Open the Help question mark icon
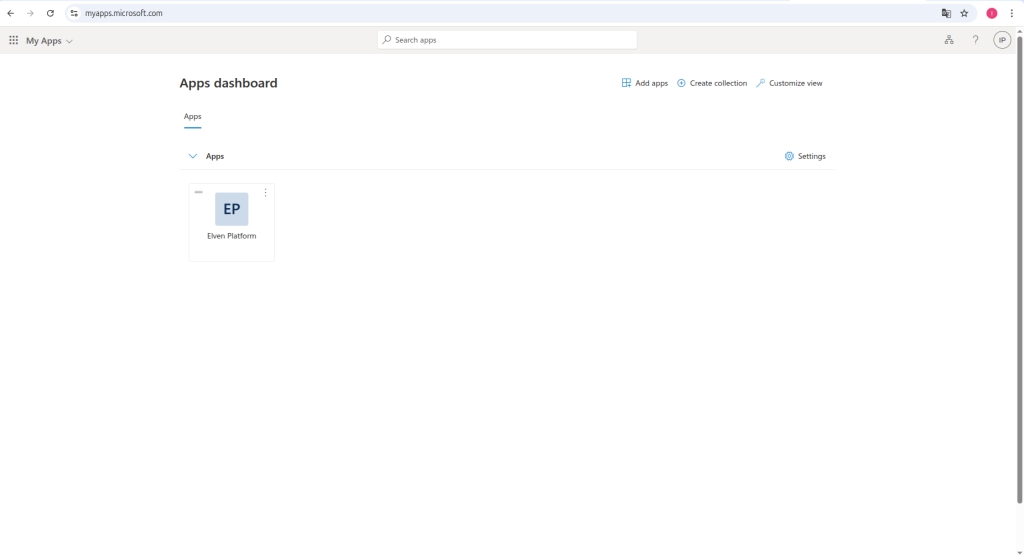Viewport: 1024px width, 555px height. pyautogui.click(x=975, y=40)
